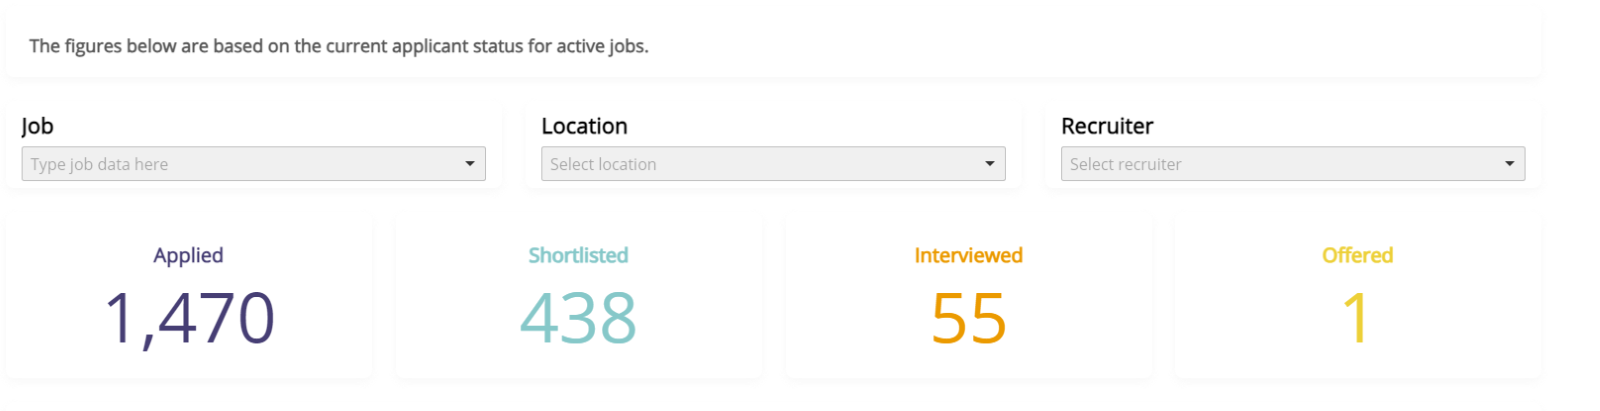Click the Interviewed label
Image resolution: width=1600 pixels, height=411 pixels.
pos(968,255)
